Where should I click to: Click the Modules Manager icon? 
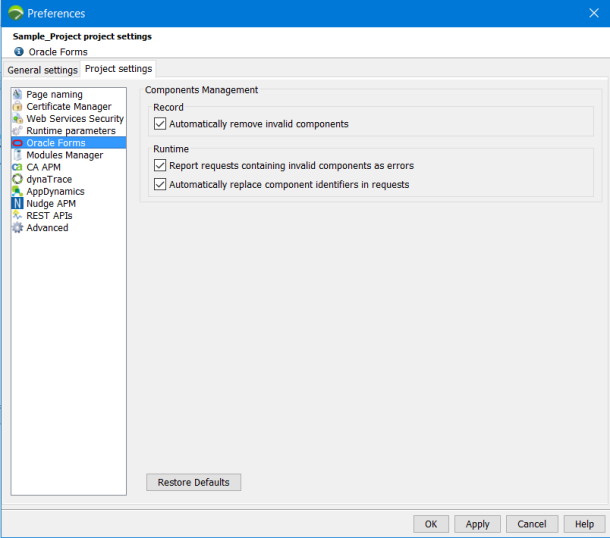(17, 155)
